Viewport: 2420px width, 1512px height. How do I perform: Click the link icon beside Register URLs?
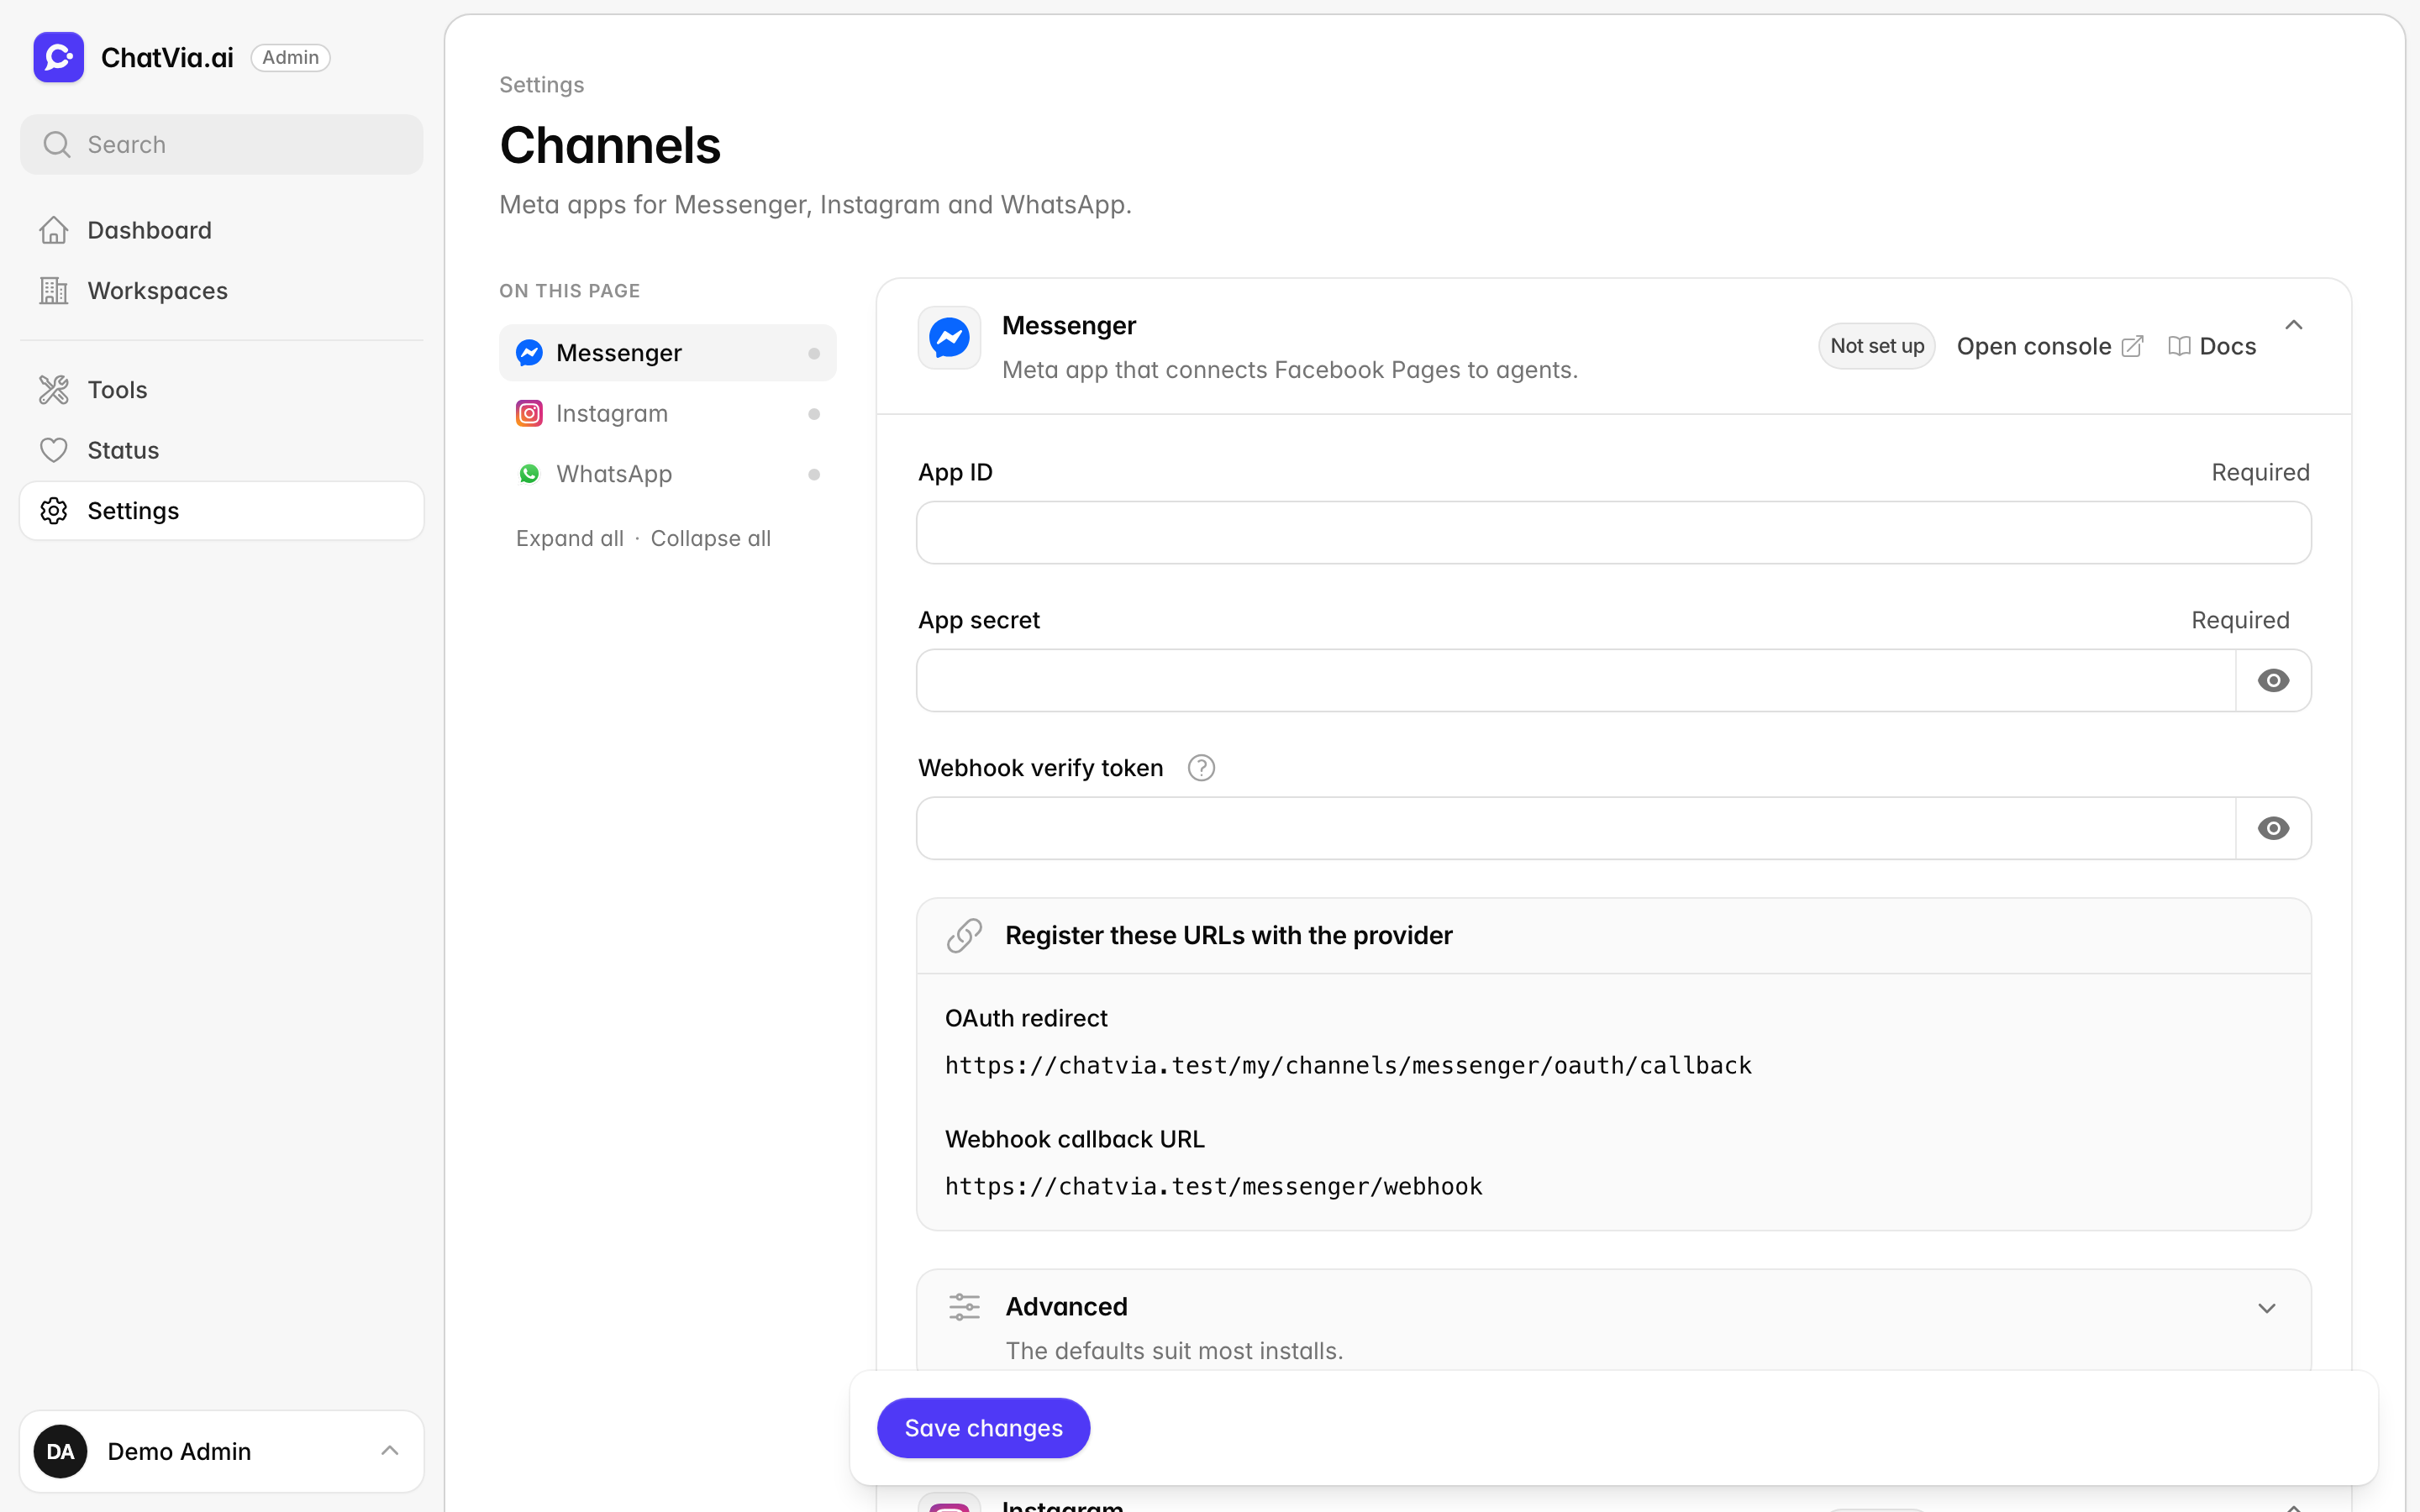[x=965, y=936]
